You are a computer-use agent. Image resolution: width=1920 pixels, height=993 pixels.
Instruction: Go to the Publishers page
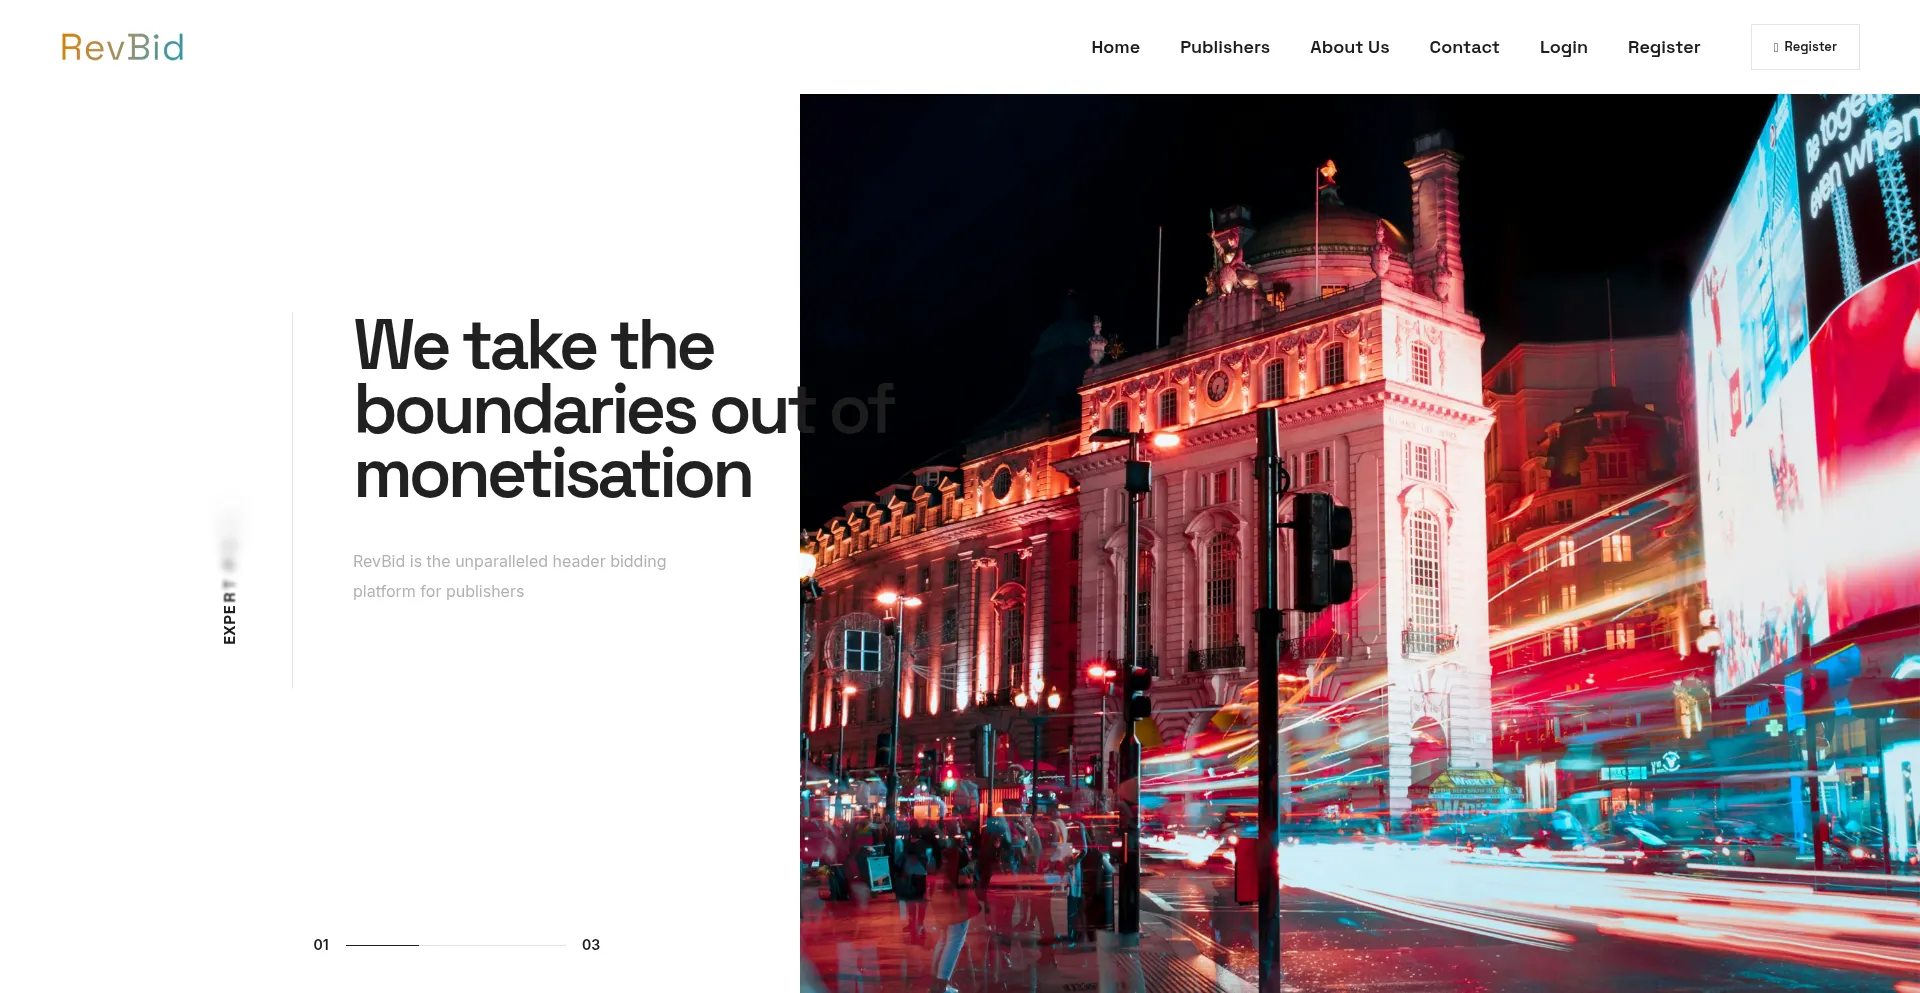pyautogui.click(x=1224, y=47)
